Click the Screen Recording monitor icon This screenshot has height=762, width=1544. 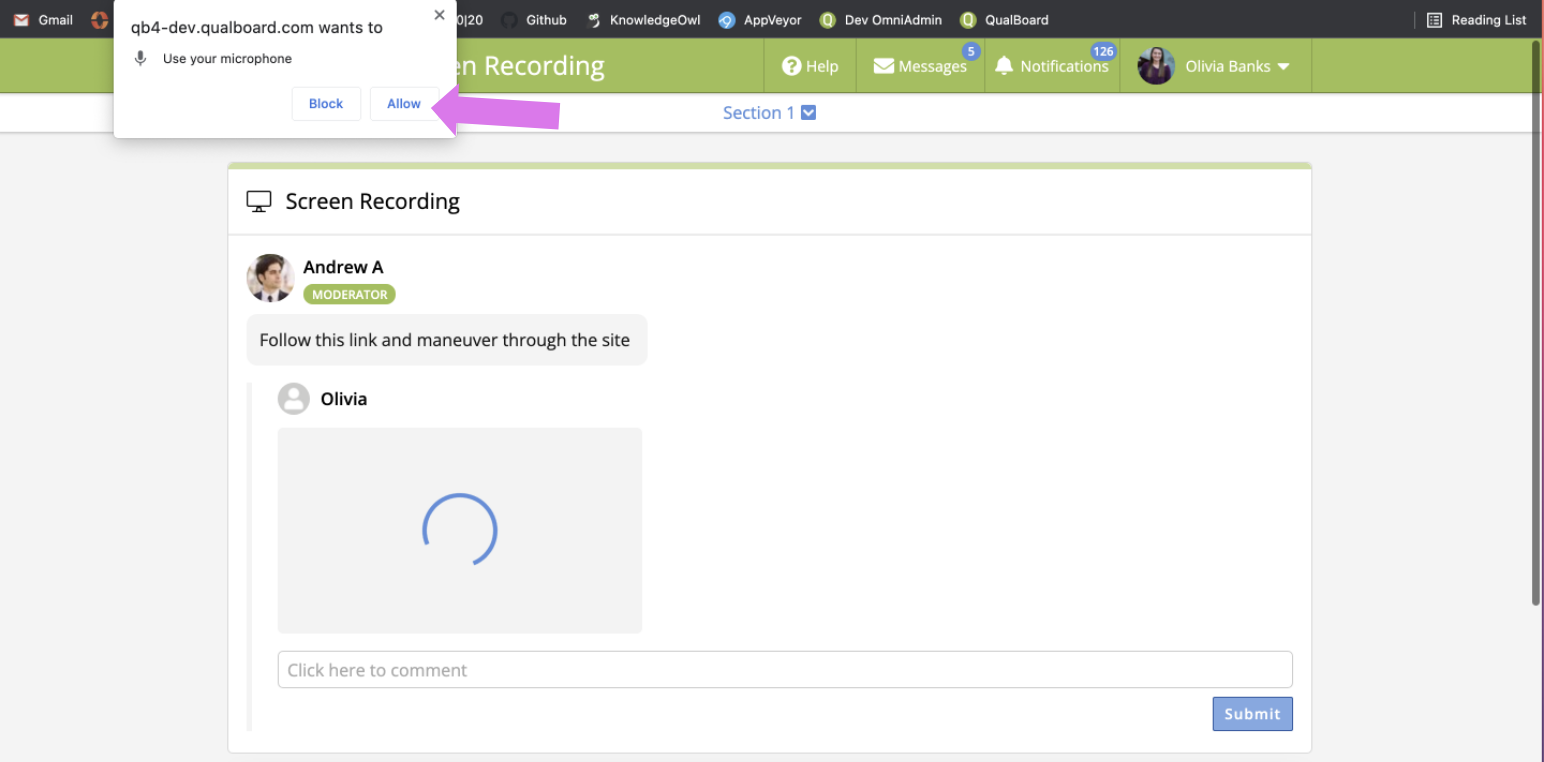(x=259, y=202)
